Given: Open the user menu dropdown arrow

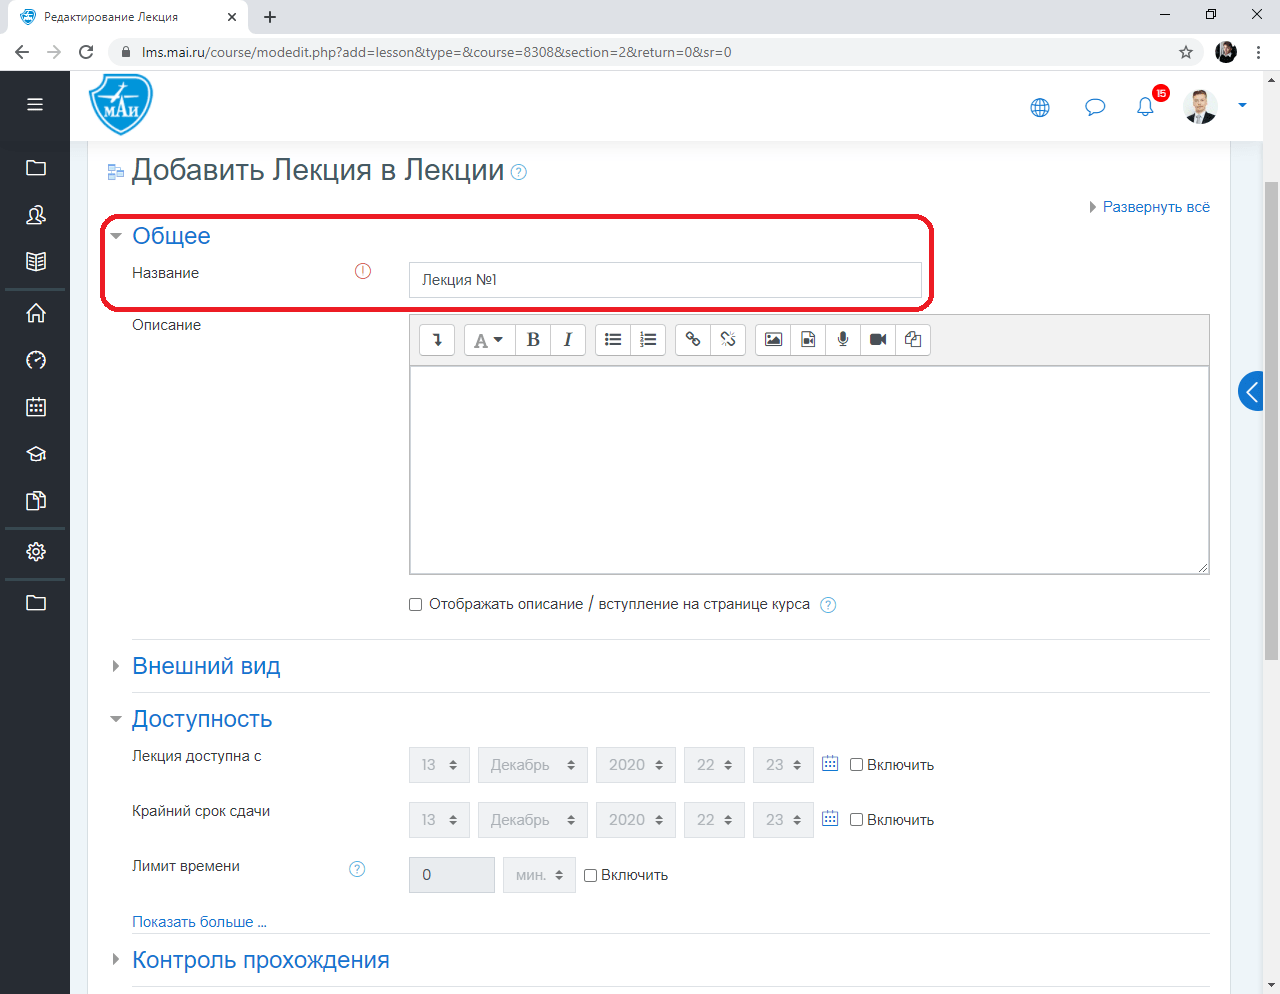Looking at the screenshot, I should click(x=1242, y=105).
